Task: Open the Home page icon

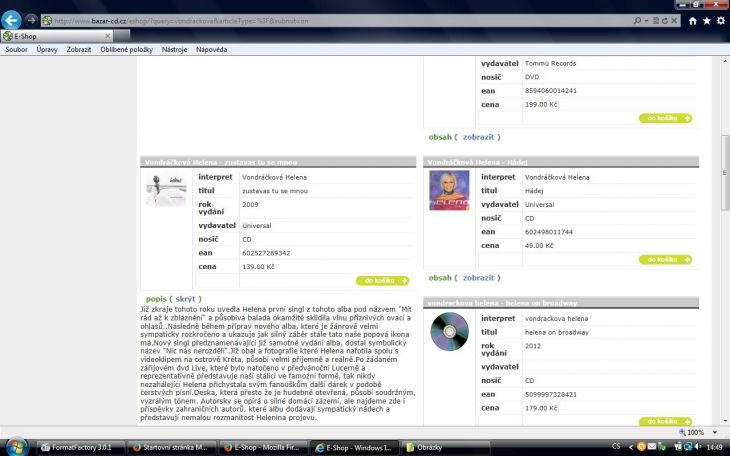Action: point(693,20)
